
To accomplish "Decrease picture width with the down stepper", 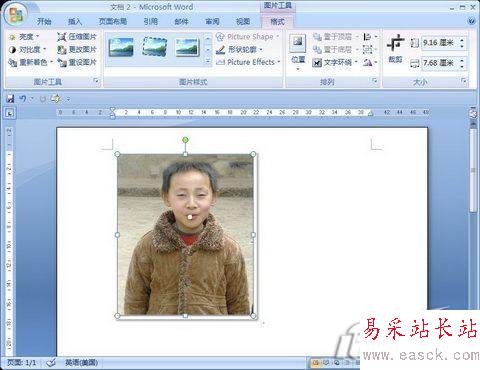I will coord(462,66).
